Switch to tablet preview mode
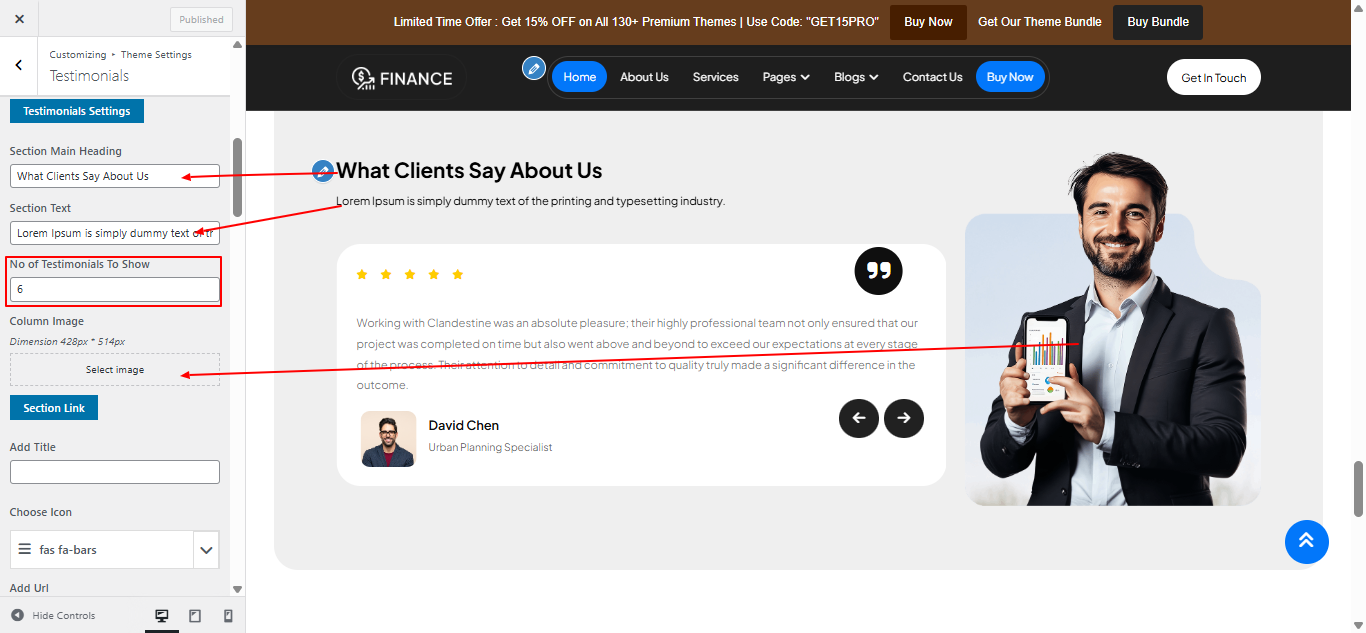1366x633 pixels. click(195, 616)
